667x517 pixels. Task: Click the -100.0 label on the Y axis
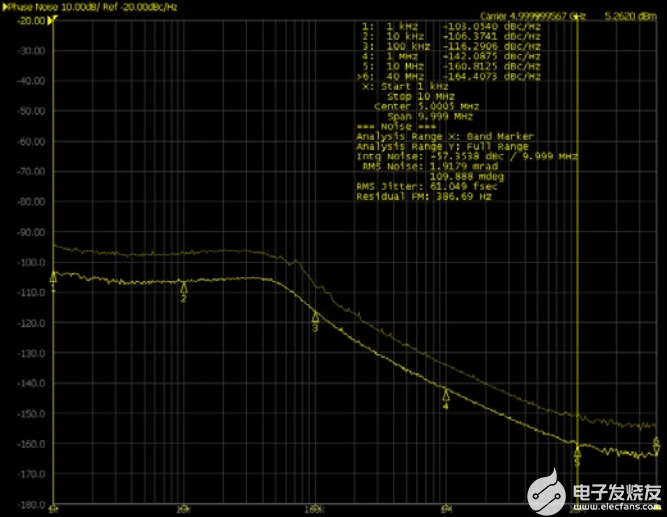coord(31,262)
